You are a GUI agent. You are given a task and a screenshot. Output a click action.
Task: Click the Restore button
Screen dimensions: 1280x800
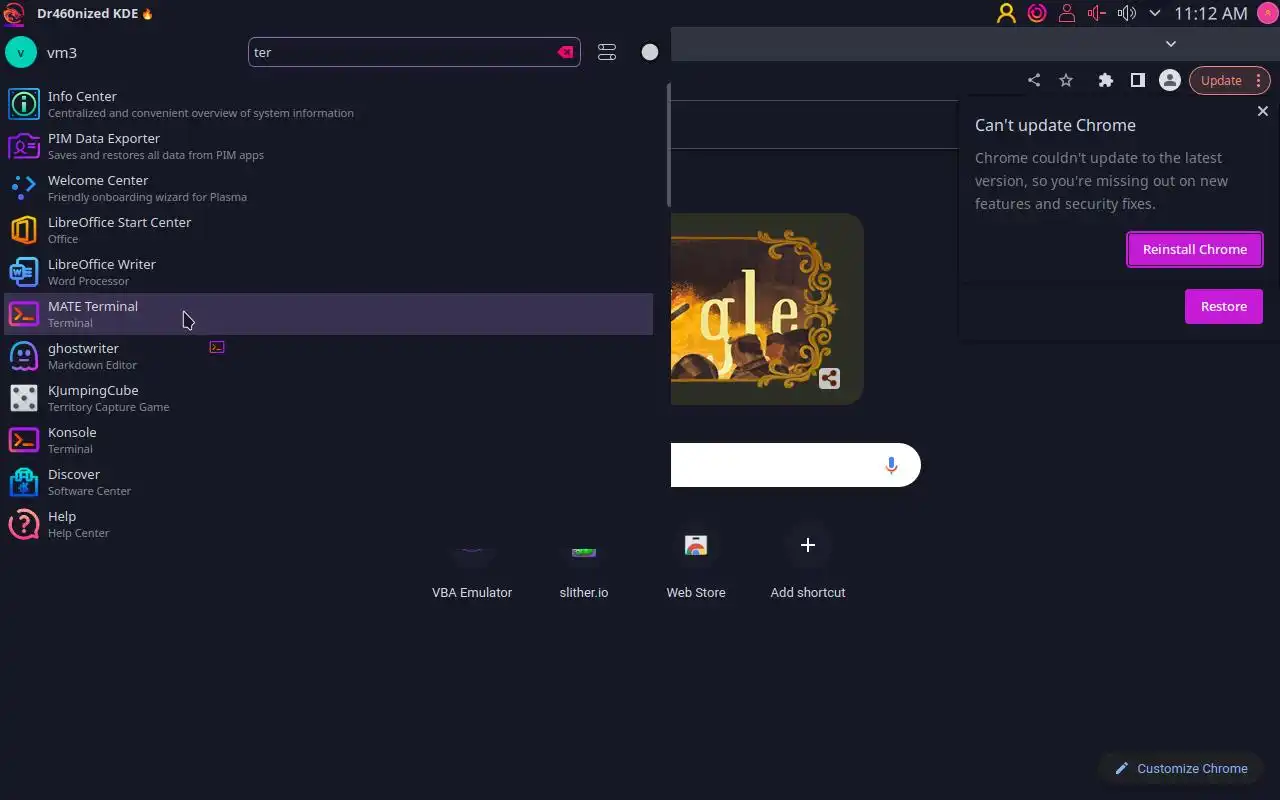(1223, 306)
